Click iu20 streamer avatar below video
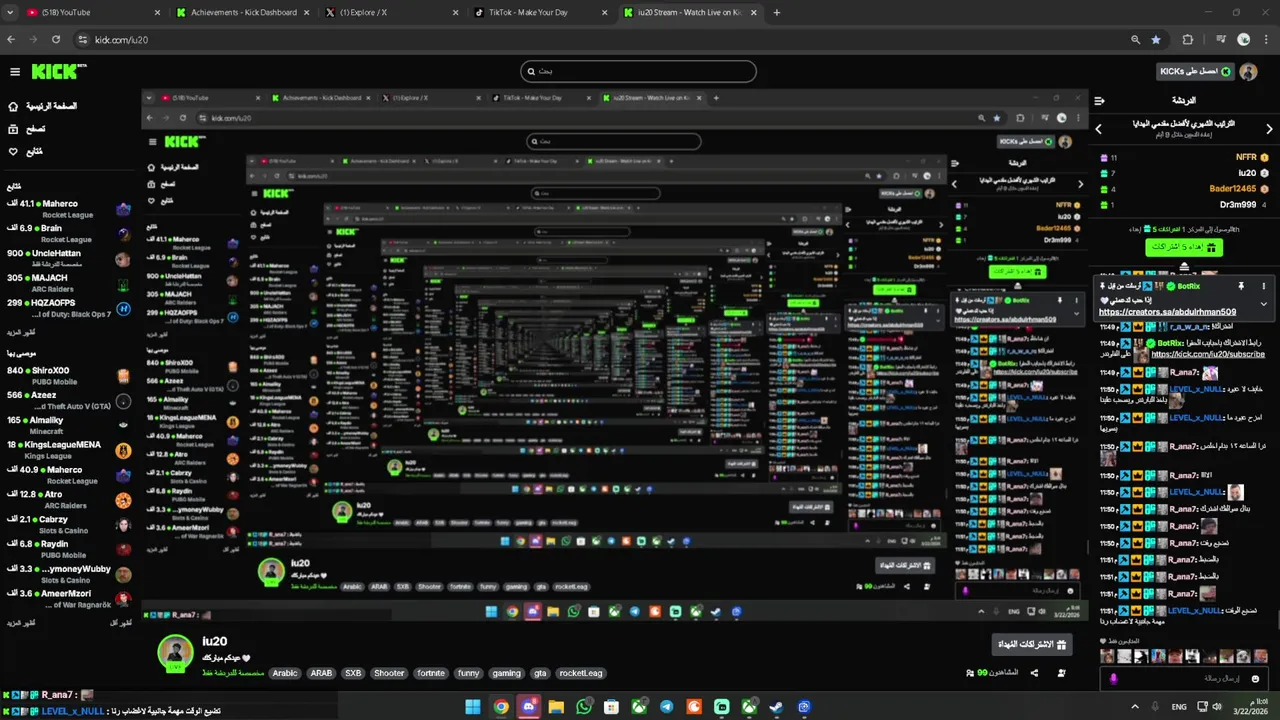The image size is (1280, 720). 175,652
